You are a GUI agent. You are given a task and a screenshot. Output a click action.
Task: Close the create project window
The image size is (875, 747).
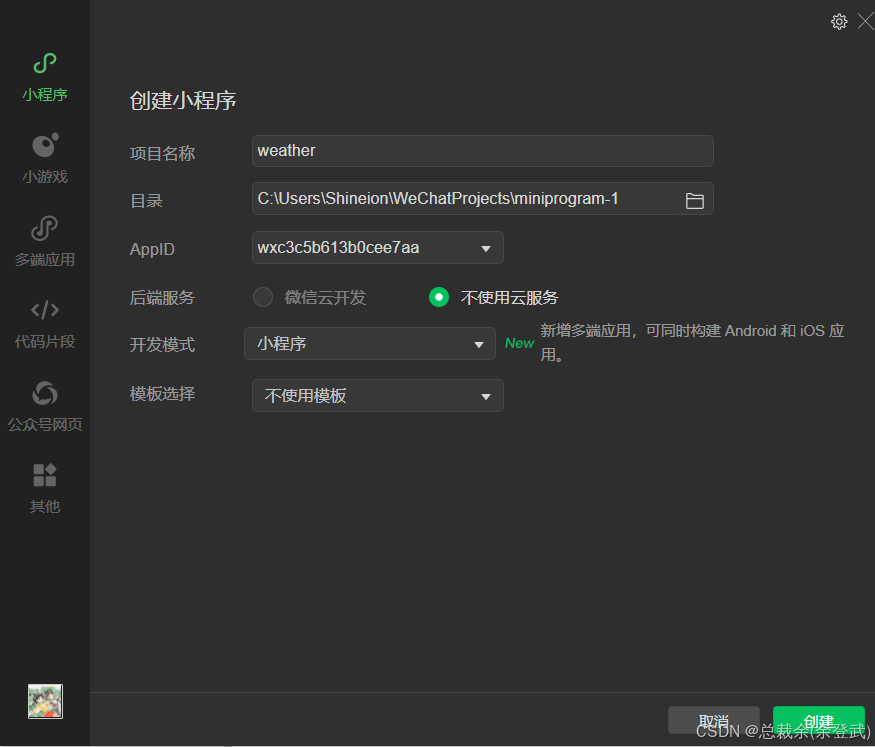866,22
